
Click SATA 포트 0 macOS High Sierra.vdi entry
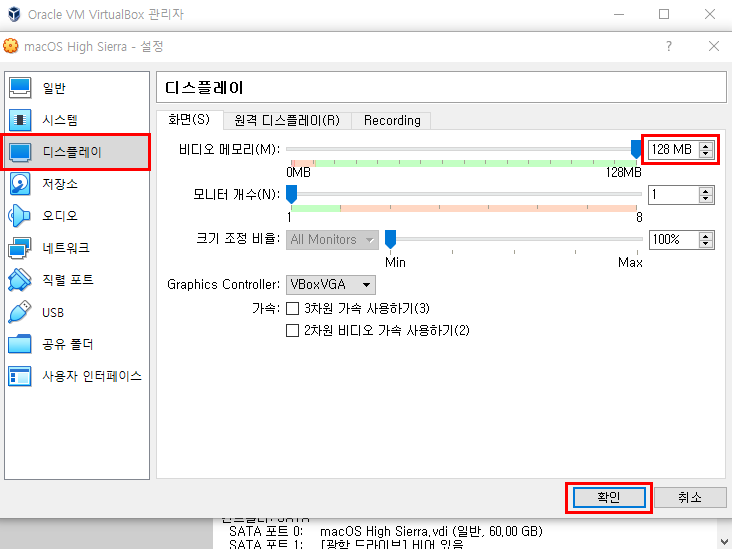tap(386, 531)
